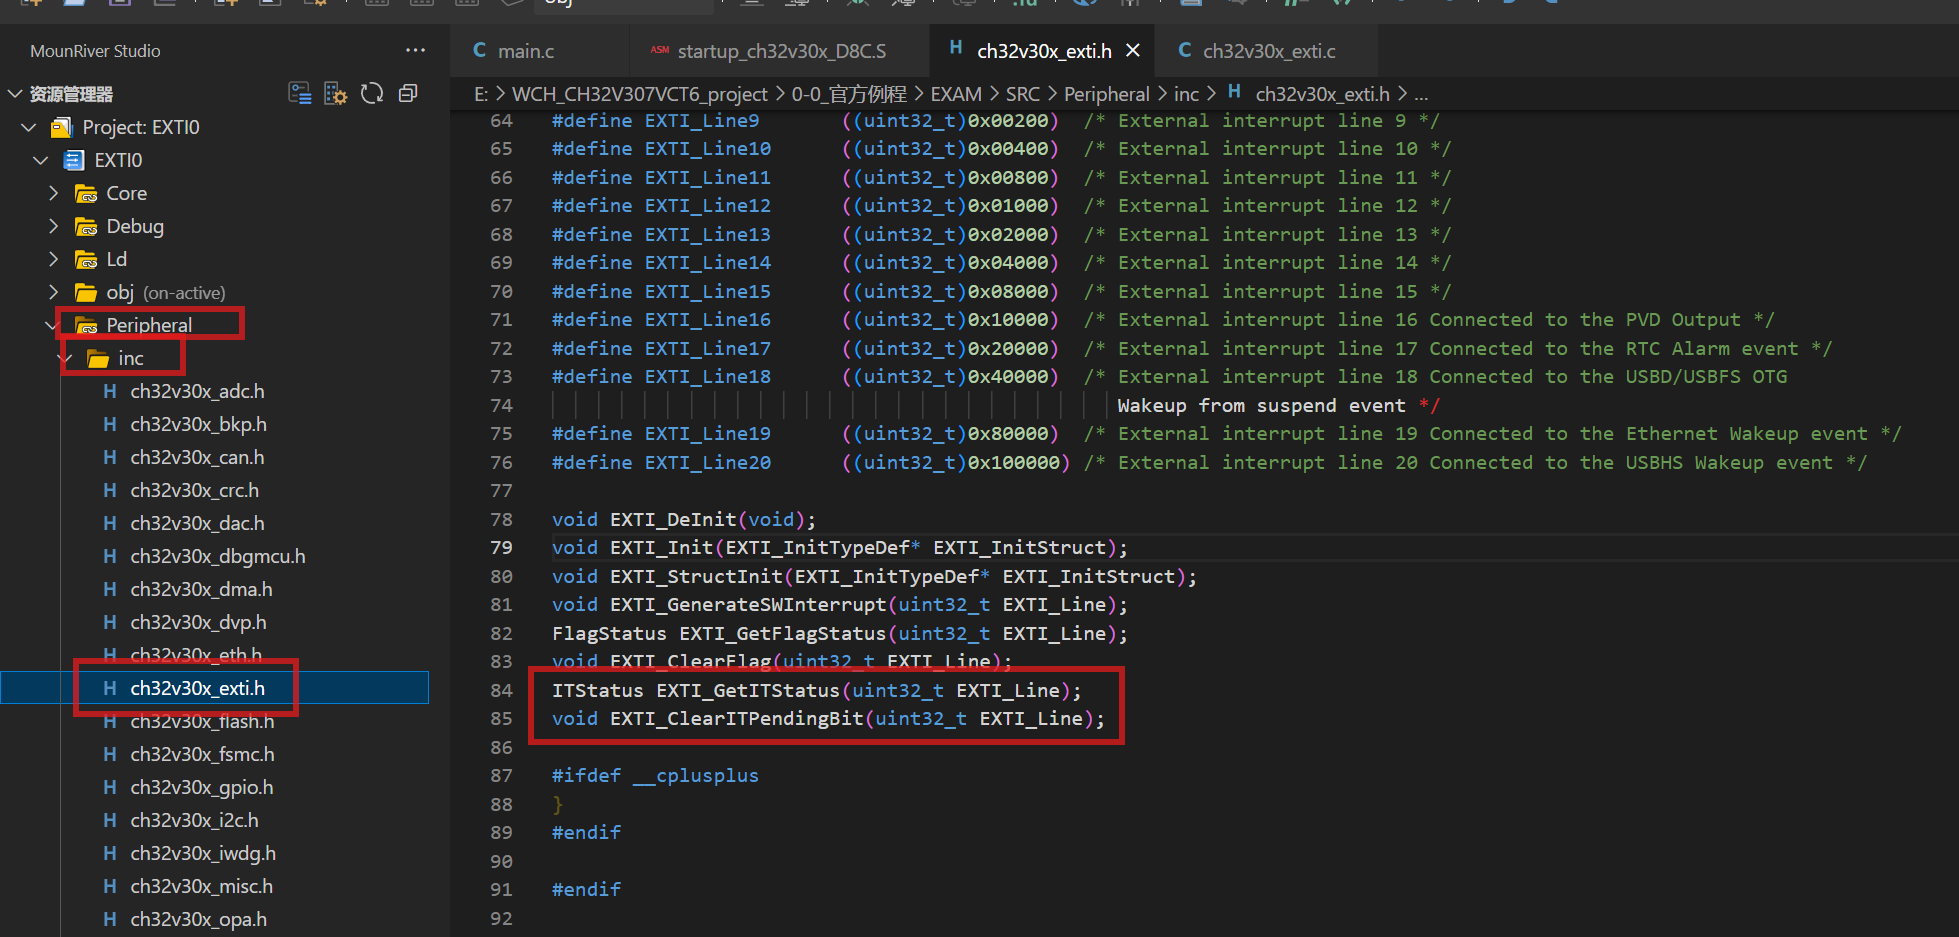Open ch32v30x_flash.h in the file tree
The image size is (1959, 937).
pos(202,721)
